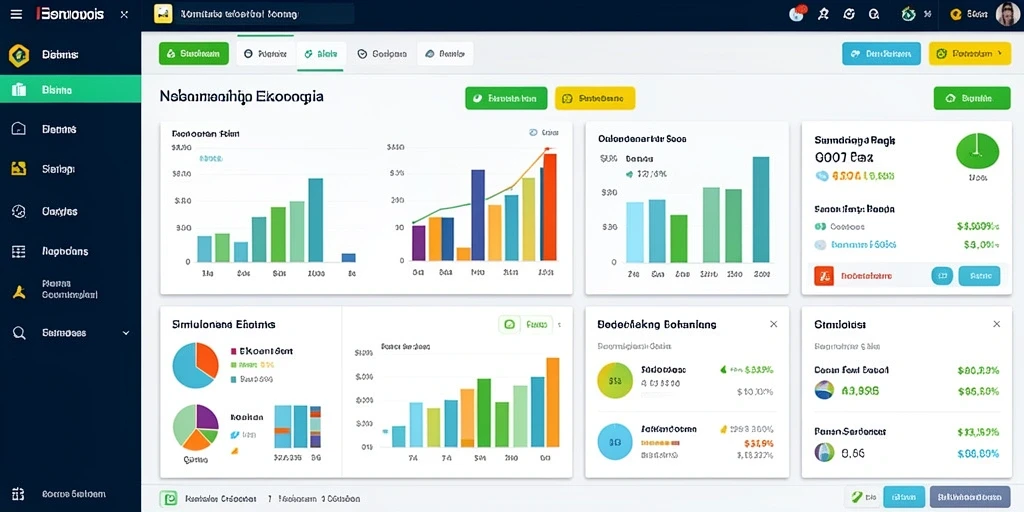Image resolution: width=1024 pixels, height=512 pixels.
Task: Expand the chevron next to the green outlined button
Action: pyautogui.click(x=559, y=324)
